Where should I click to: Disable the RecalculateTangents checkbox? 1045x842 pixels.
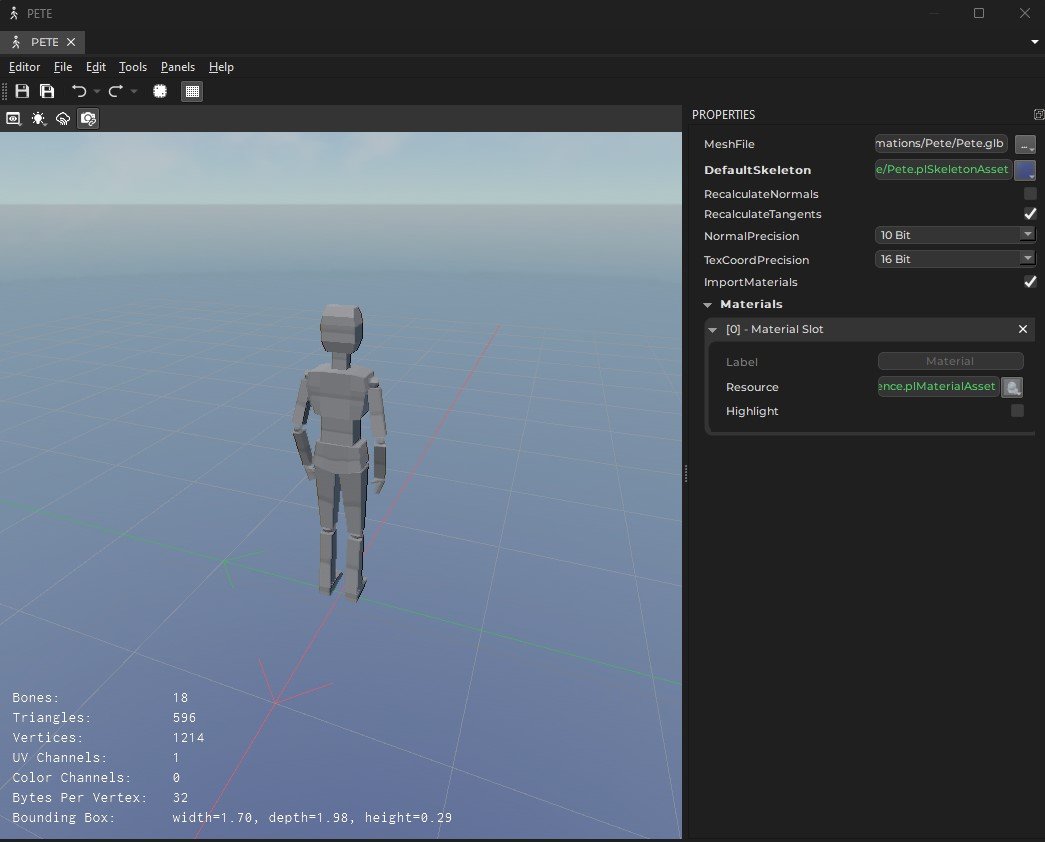point(1029,213)
